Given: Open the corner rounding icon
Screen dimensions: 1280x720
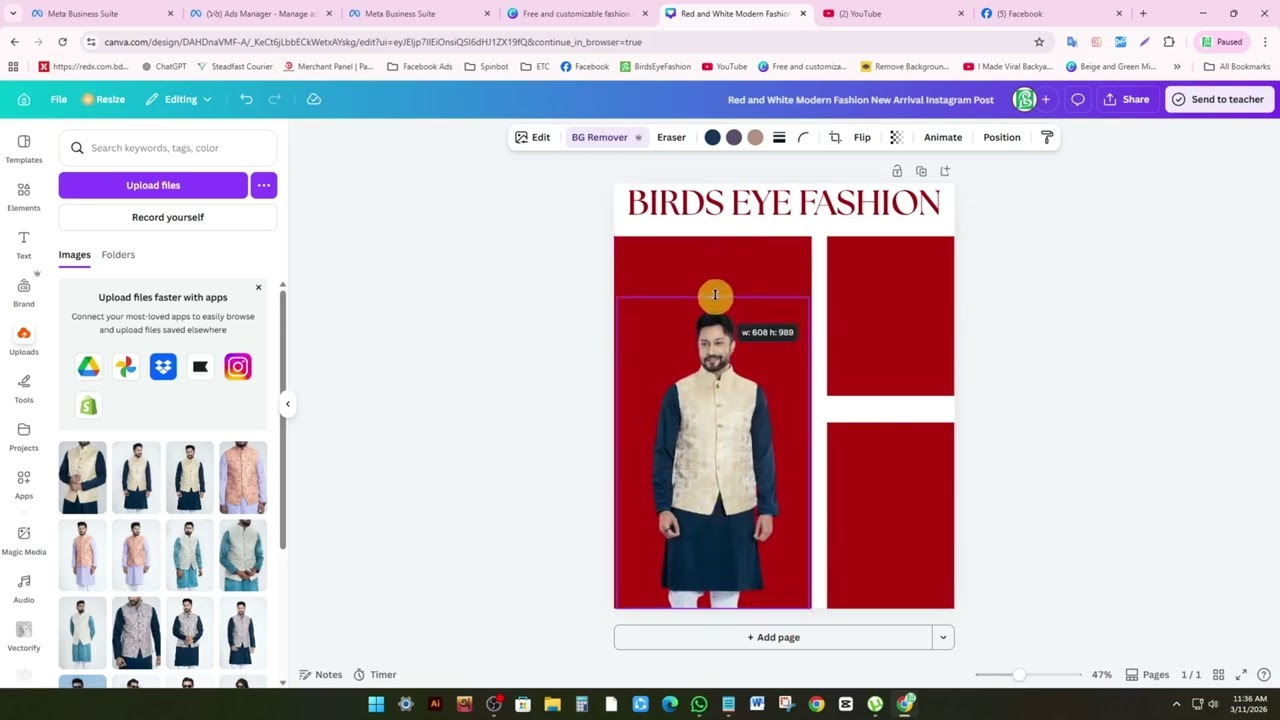Looking at the screenshot, I should [x=803, y=137].
